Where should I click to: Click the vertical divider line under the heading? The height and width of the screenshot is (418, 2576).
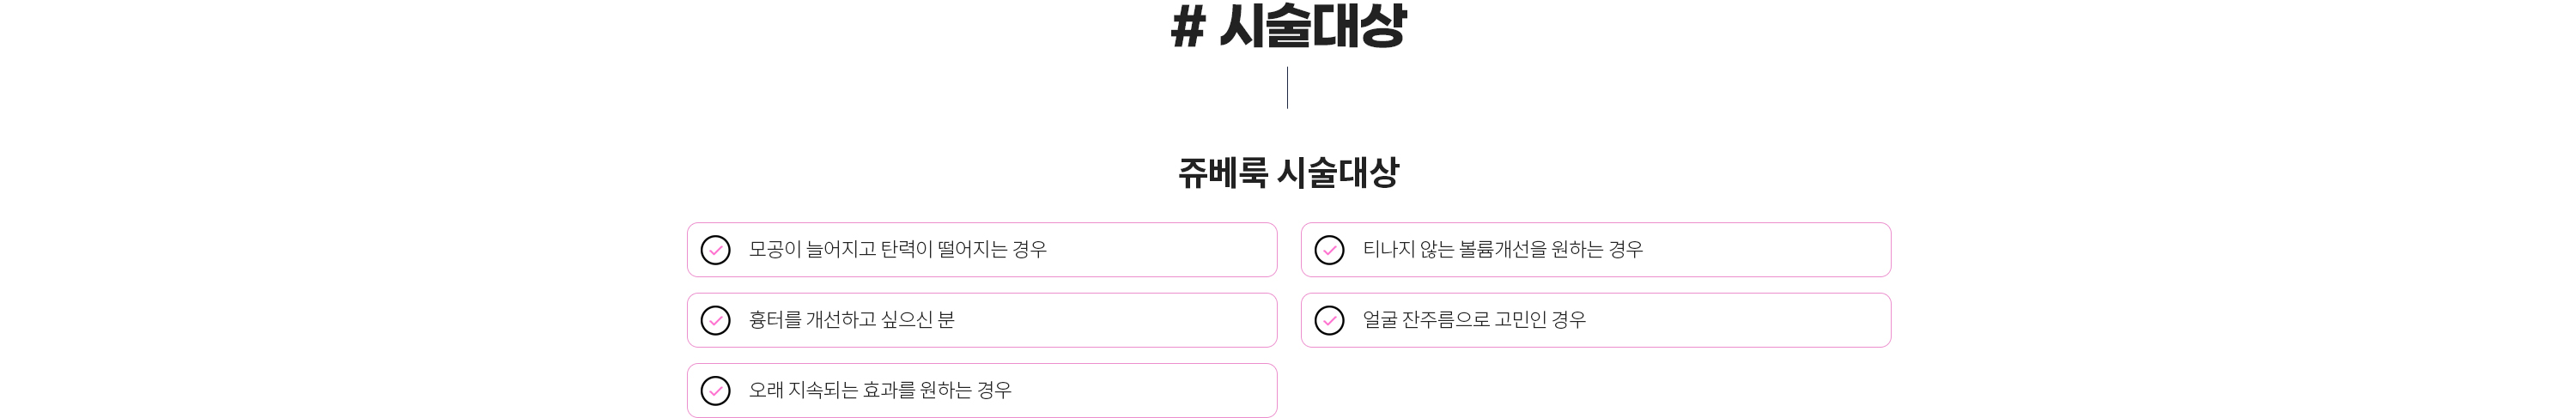(x=1287, y=88)
